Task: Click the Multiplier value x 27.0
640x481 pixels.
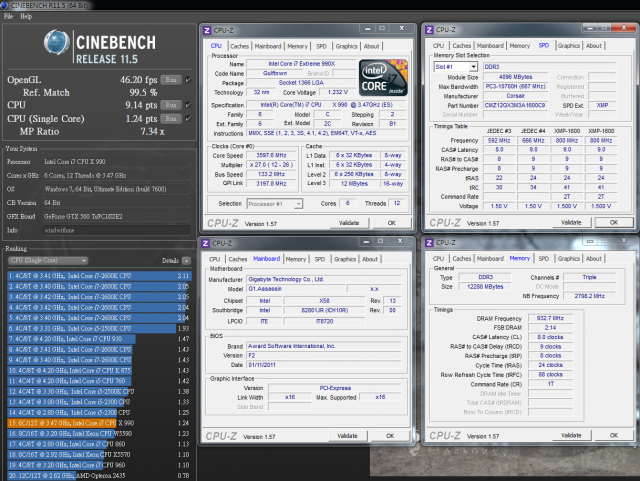Action: 271,165
